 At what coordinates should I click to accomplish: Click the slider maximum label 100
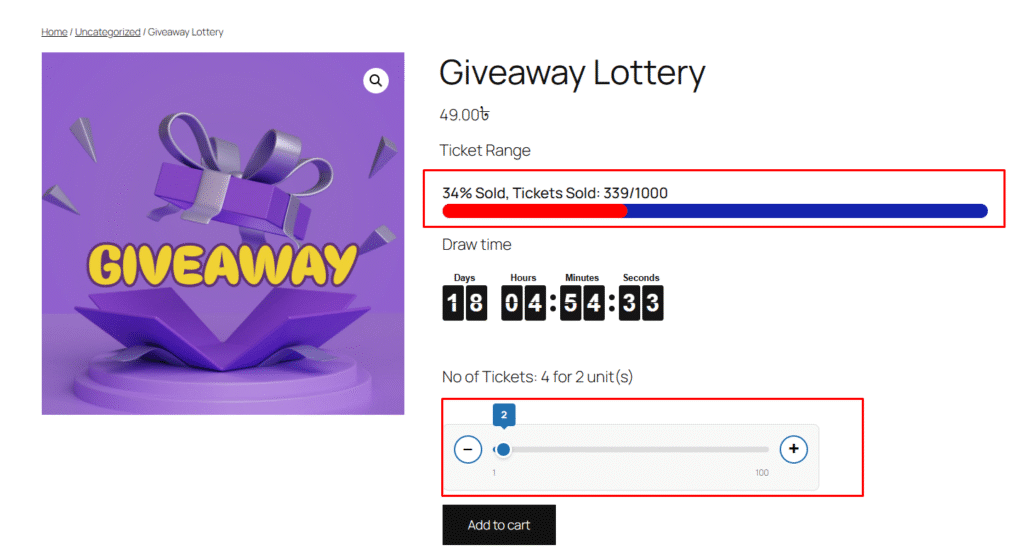762,473
